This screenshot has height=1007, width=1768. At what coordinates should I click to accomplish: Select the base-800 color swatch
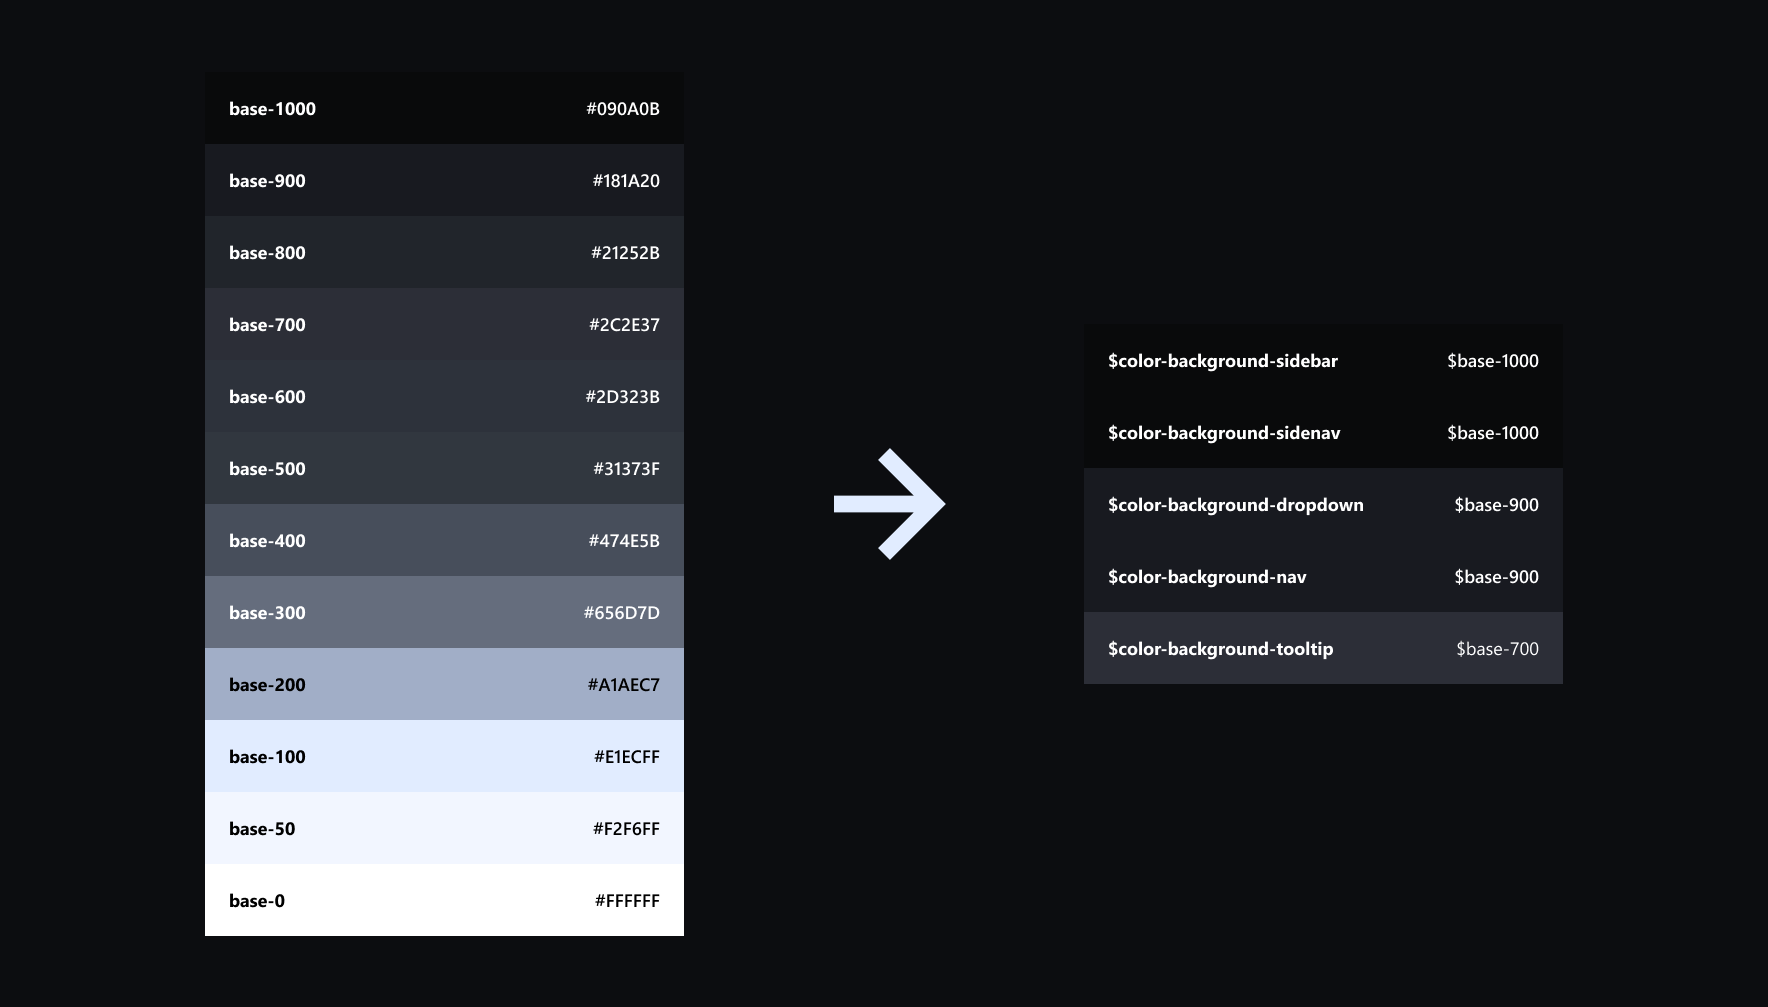click(443, 252)
